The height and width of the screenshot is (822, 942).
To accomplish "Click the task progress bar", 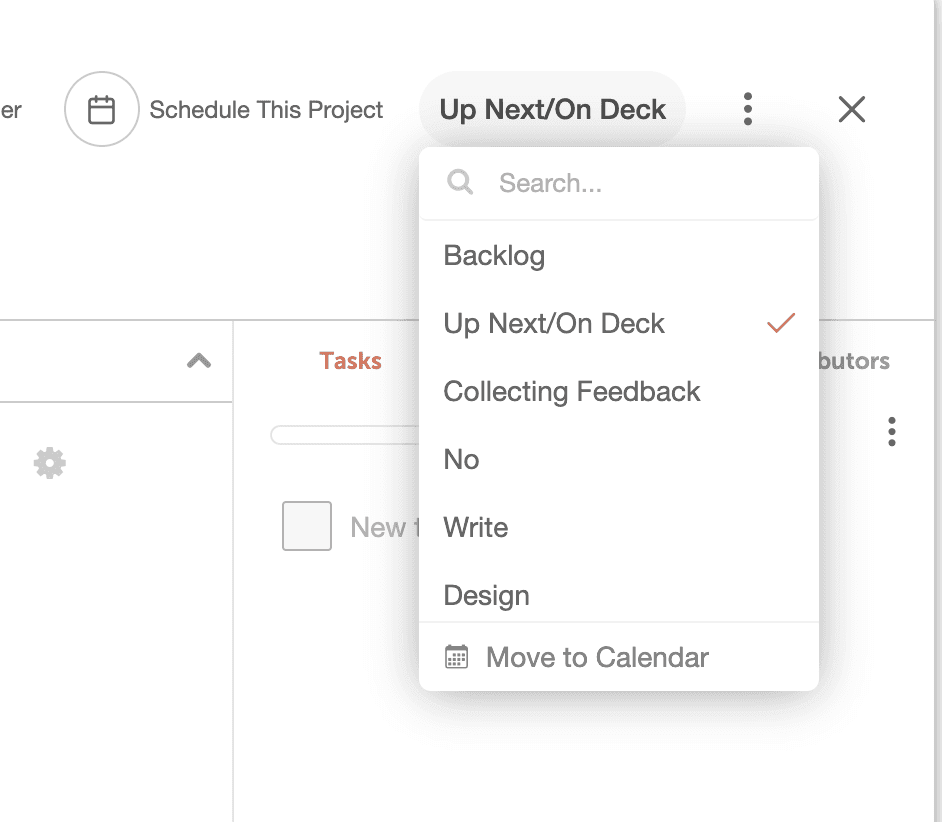I will (x=345, y=434).
